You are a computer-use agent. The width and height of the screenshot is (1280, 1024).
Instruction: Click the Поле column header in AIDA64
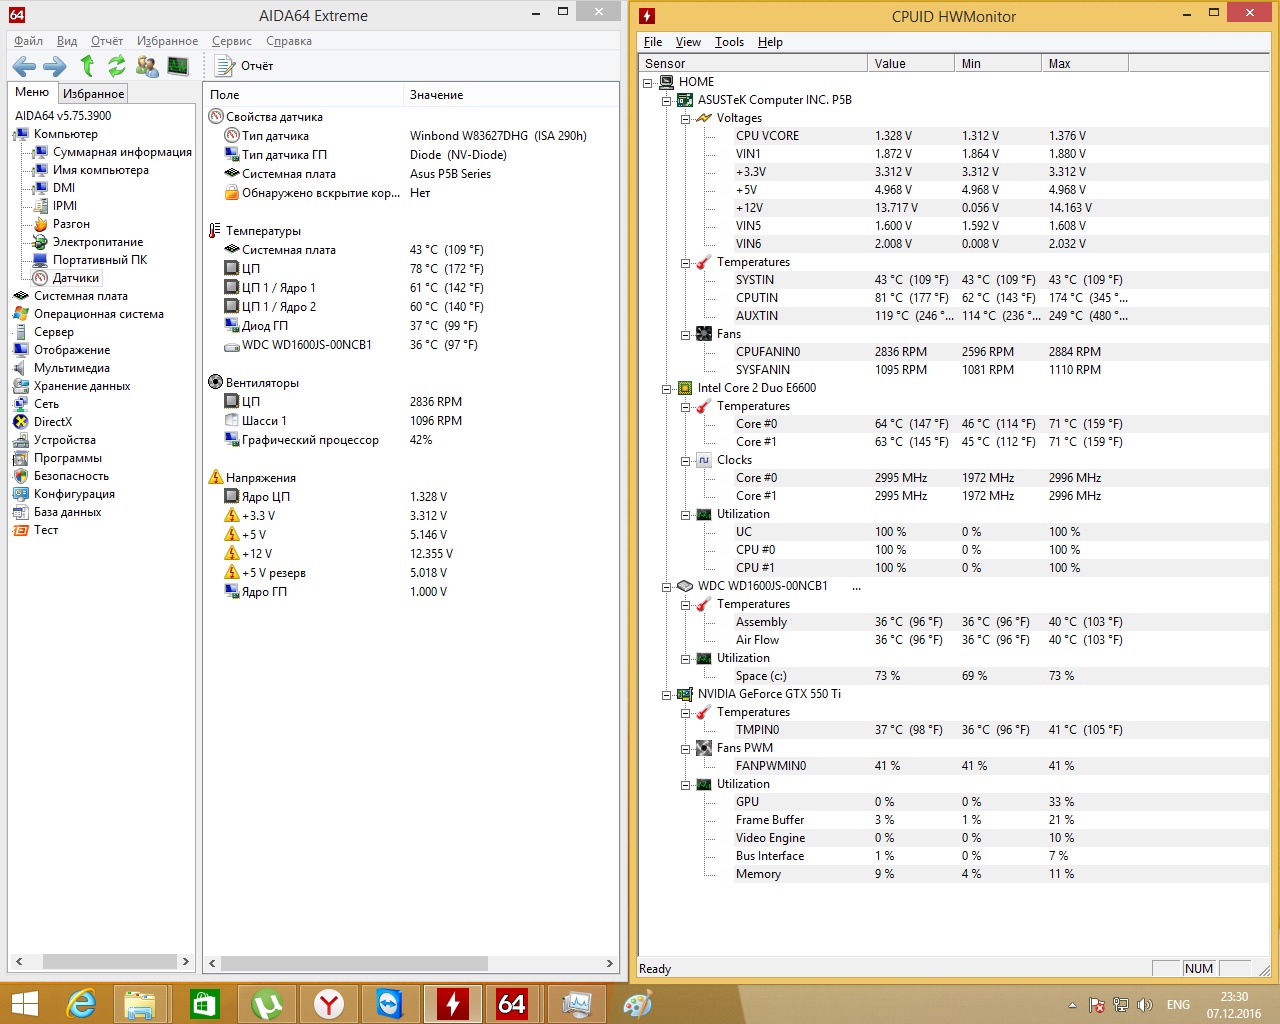tap(304, 95)
